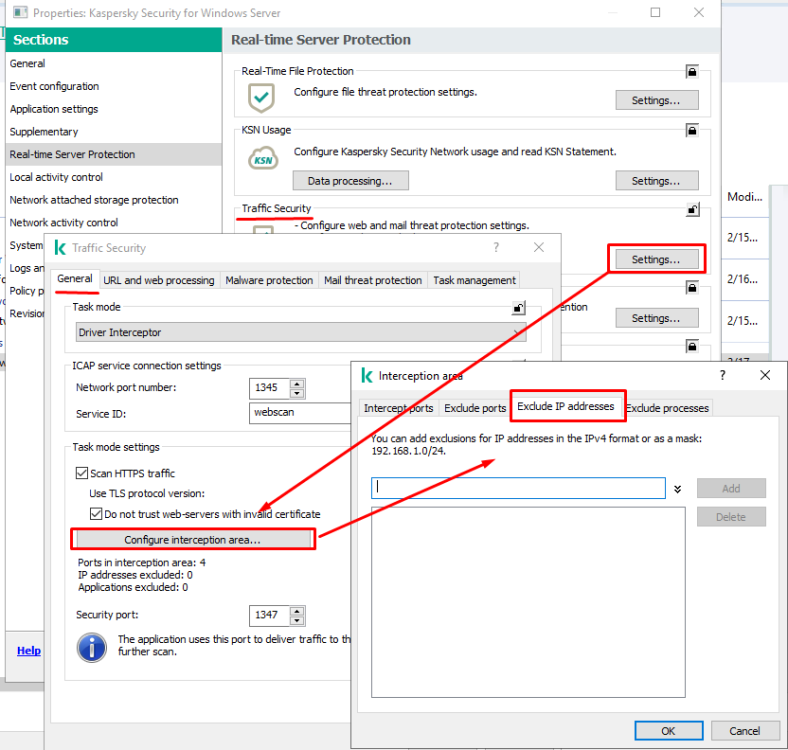The image size is (788, 750).
Task: Expand the IP address list chevron
Action: [x=677, y=489]
